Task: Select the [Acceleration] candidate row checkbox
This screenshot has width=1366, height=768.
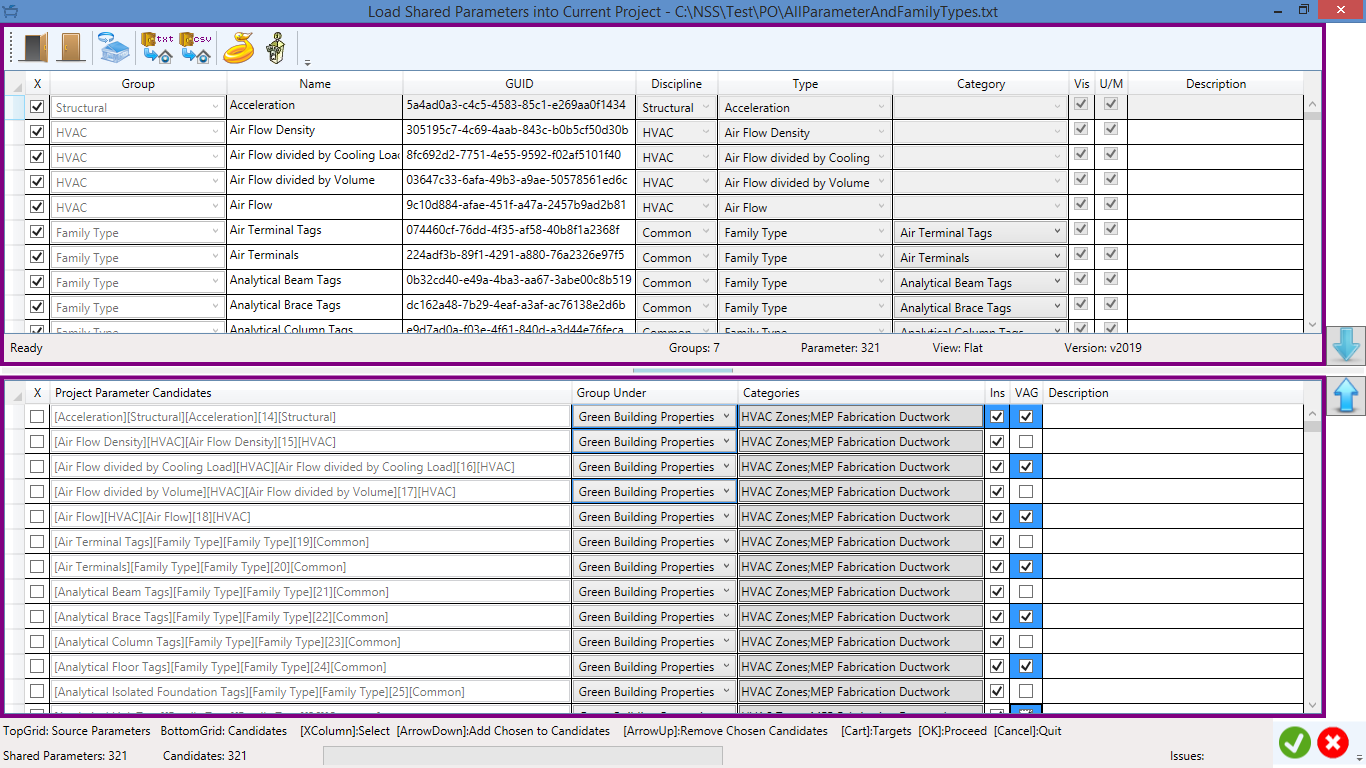Action: pyautogui.click(x=37, y=416)
